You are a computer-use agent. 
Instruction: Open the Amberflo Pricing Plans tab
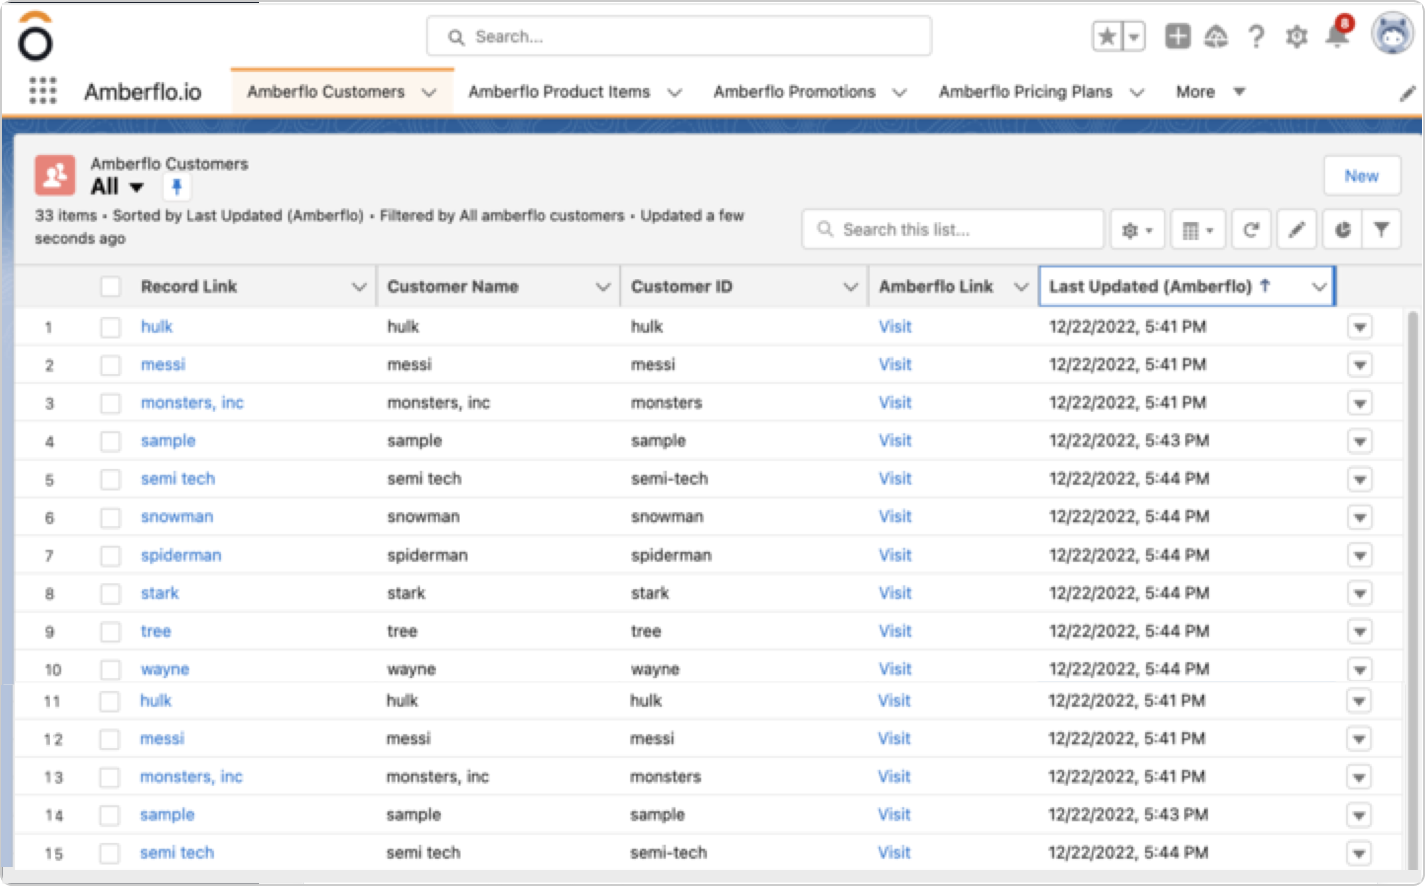[1025, 92]
